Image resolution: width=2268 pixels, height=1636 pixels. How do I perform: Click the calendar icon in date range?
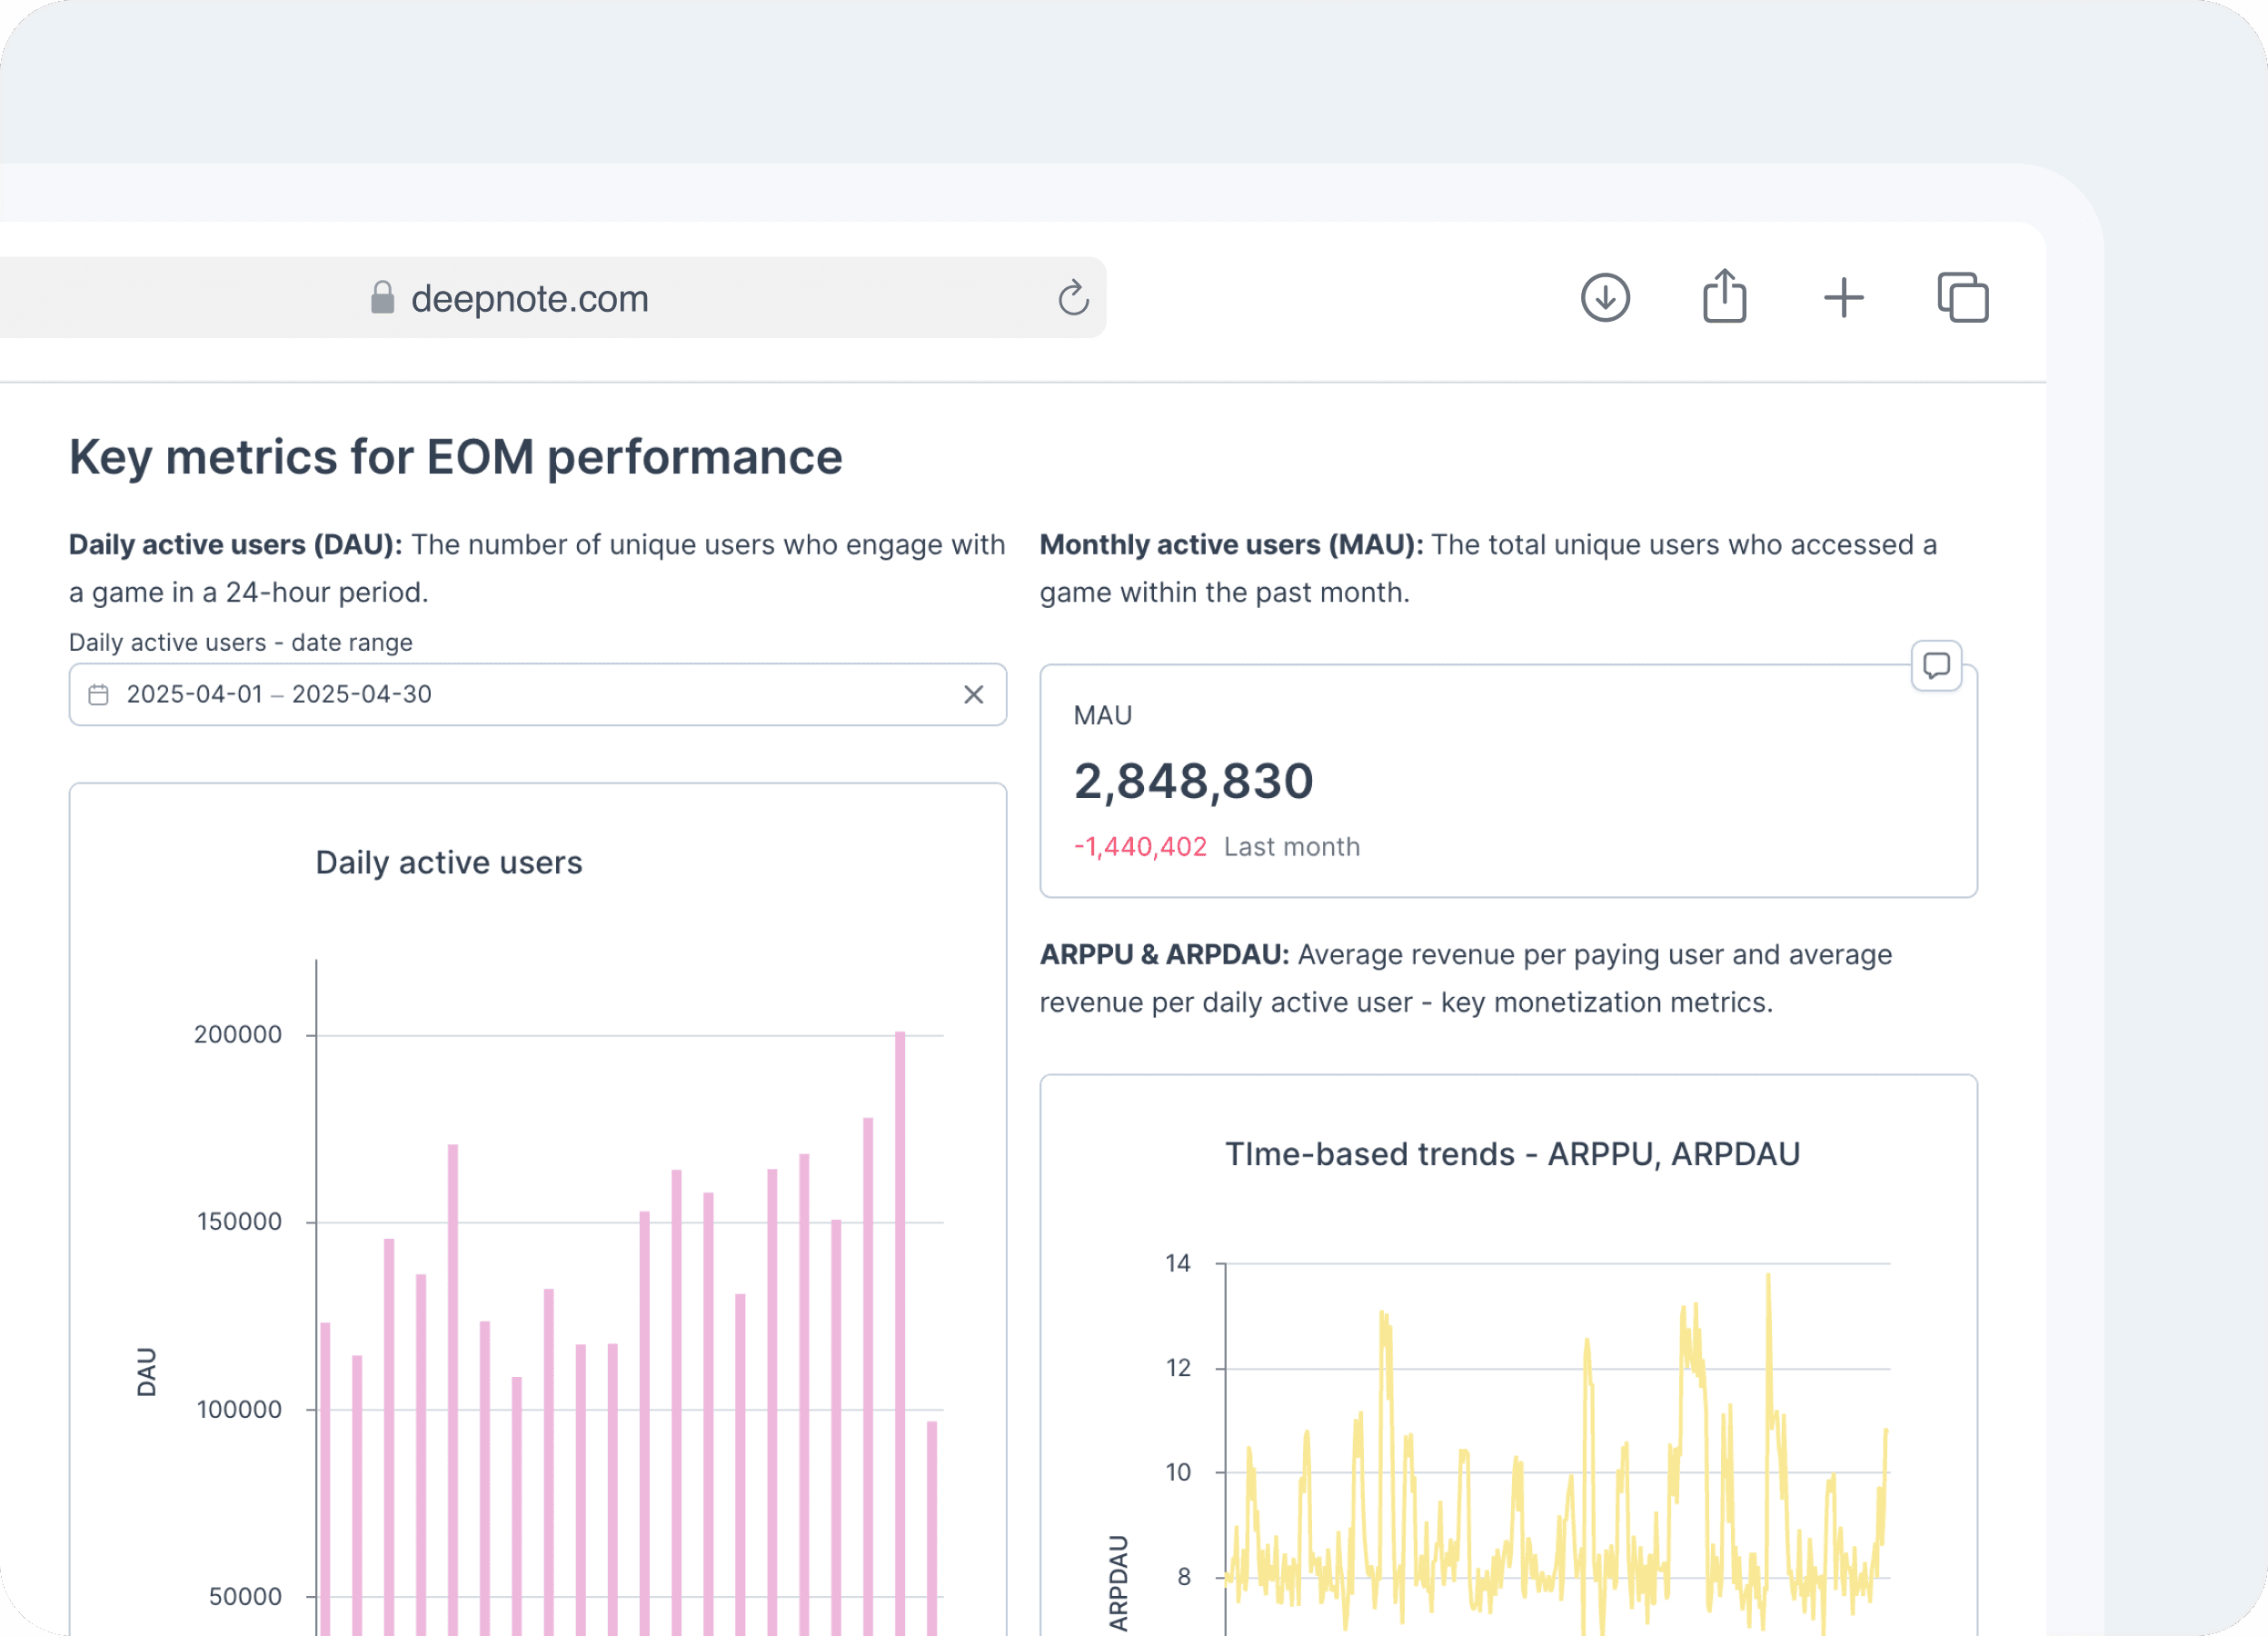(x=98, y=695)
